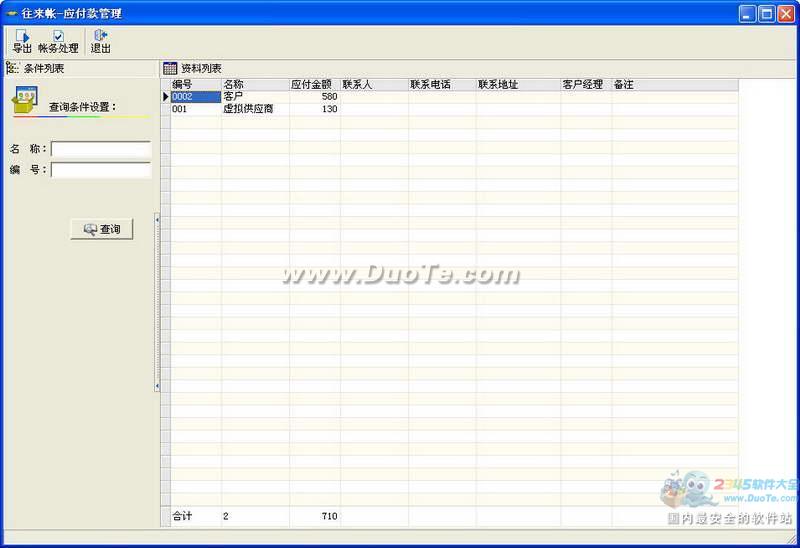Focus the 编号 input field
This screenshot has width=800, height=548.
point(100,170)
